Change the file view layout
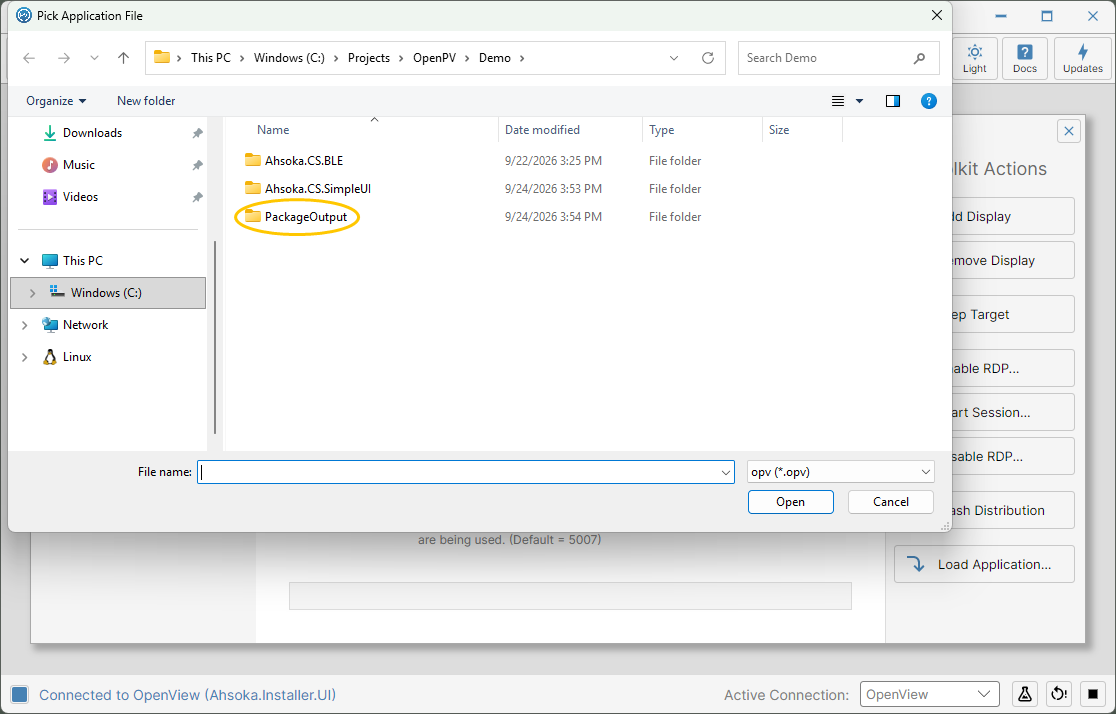Image resolution: width=1116 pixels, height=714 pixels. point(838,101)
